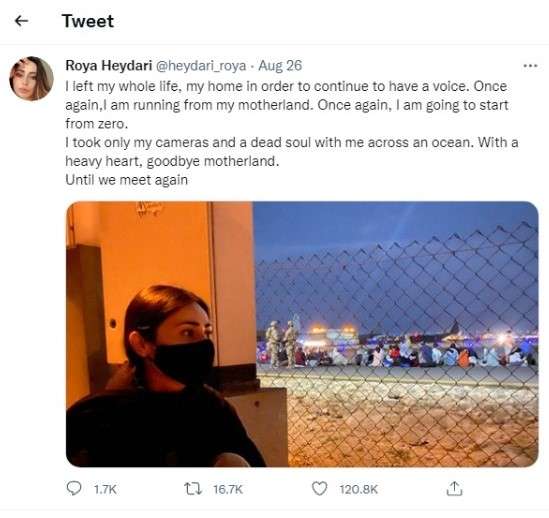Like the tweet with heart icon
The image size is (549, 518).
[319, 488]
